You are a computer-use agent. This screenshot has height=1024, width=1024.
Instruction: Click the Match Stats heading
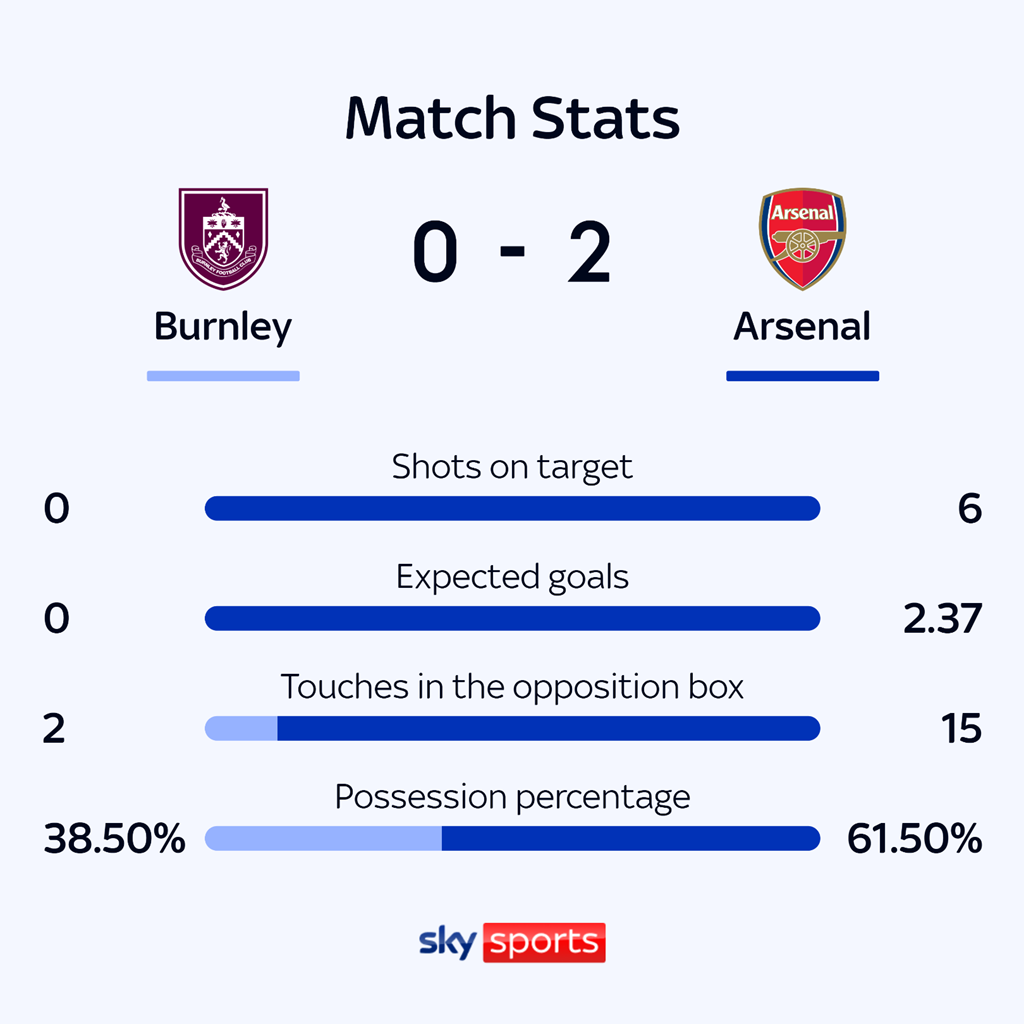coord(512,119)
